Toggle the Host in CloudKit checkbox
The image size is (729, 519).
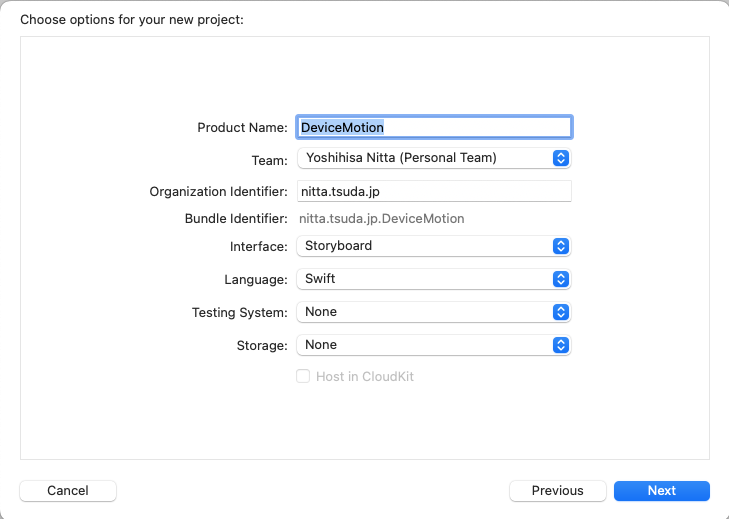tap(303, 377)
